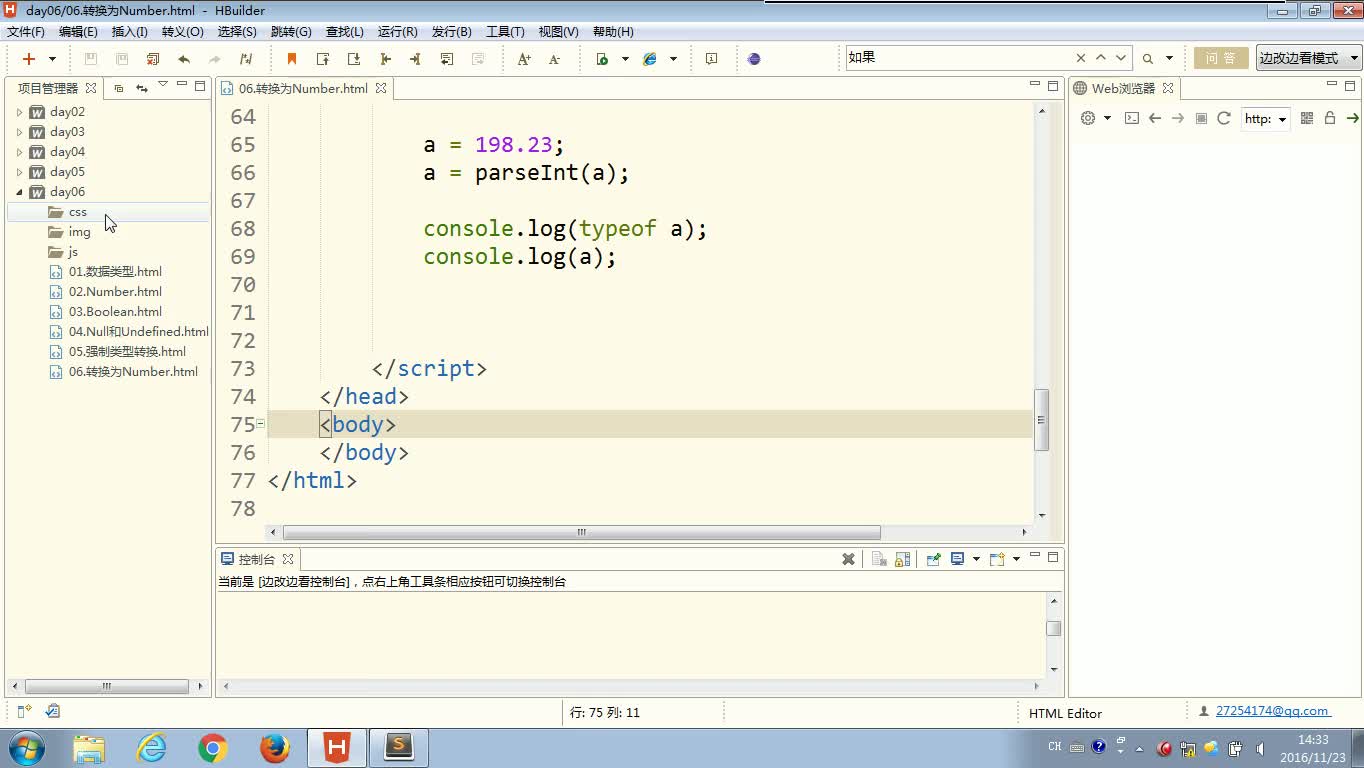Click the open new console icon
1364x768 pixels.
click(996, 559)
